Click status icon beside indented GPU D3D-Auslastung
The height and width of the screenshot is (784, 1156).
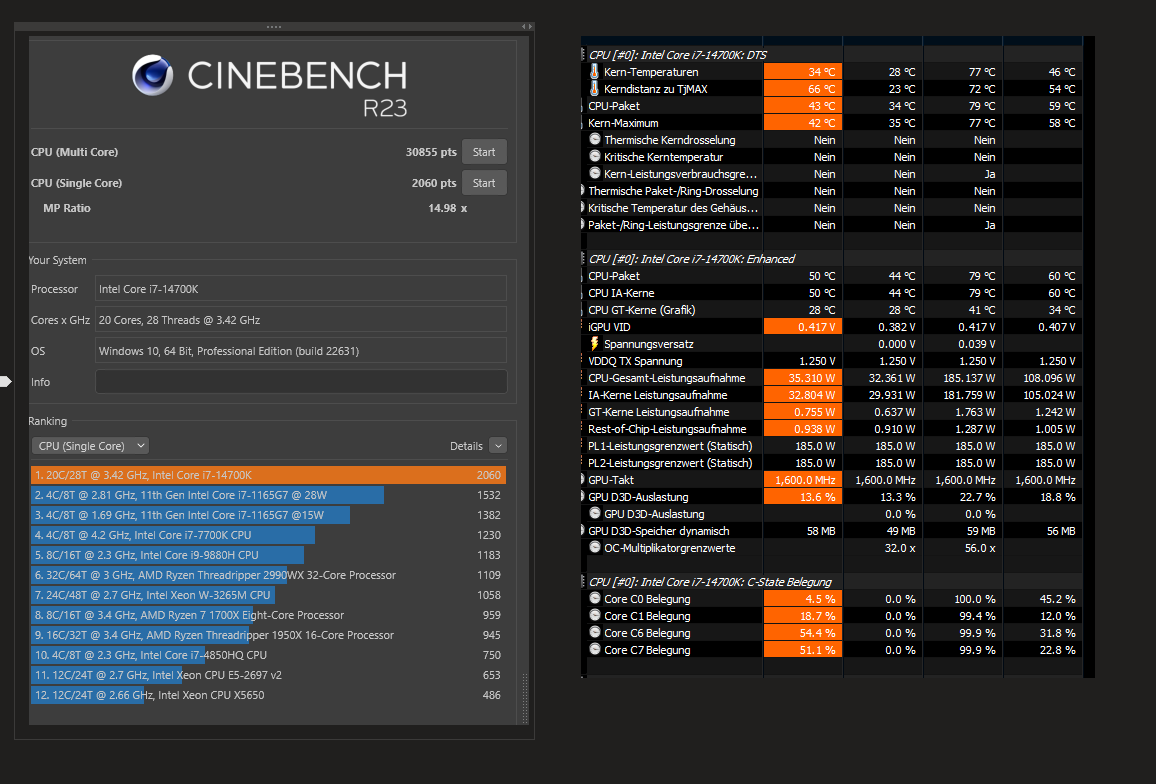pyautogui.click(x=594, y=513)
